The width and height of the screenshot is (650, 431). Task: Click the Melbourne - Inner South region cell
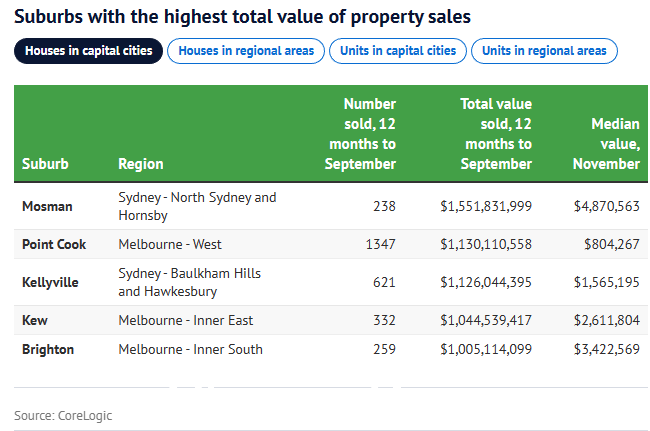[x=191, y=349]
